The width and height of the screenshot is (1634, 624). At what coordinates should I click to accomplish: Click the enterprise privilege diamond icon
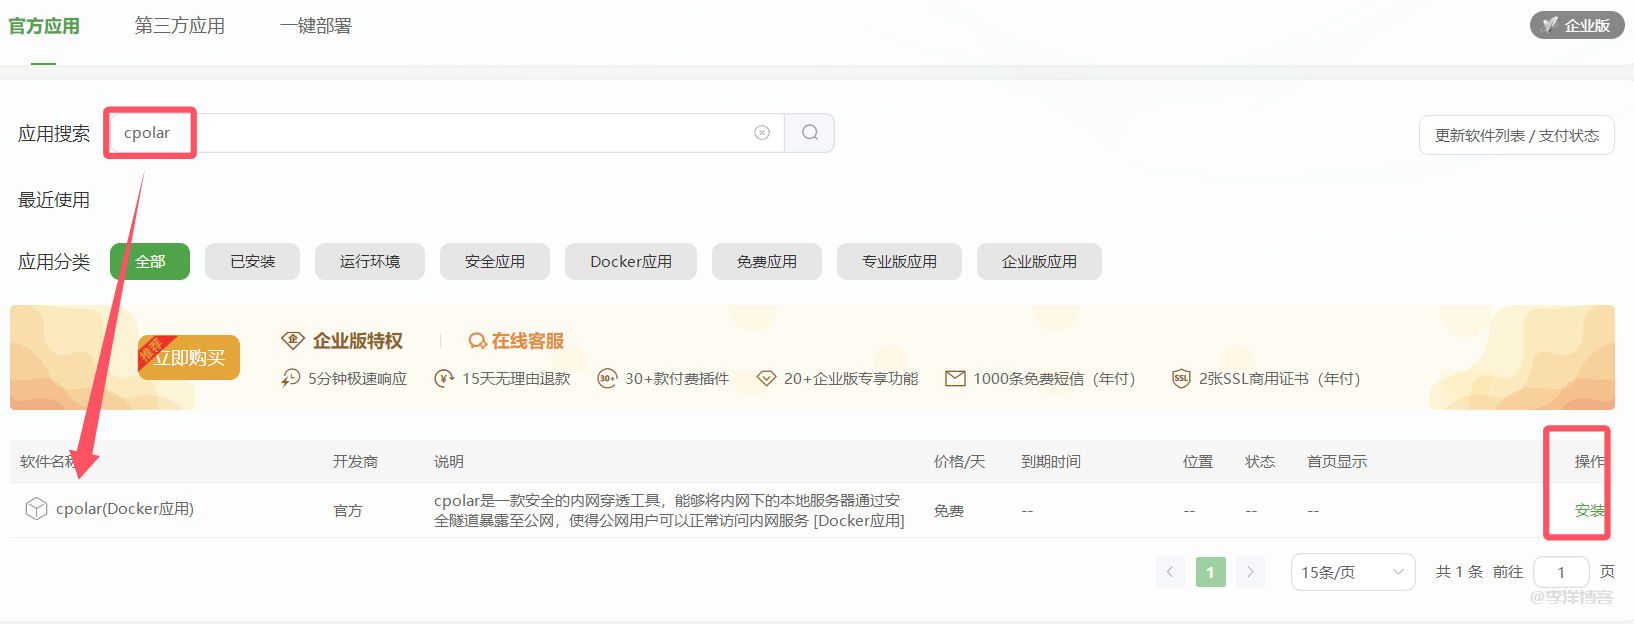292,341
